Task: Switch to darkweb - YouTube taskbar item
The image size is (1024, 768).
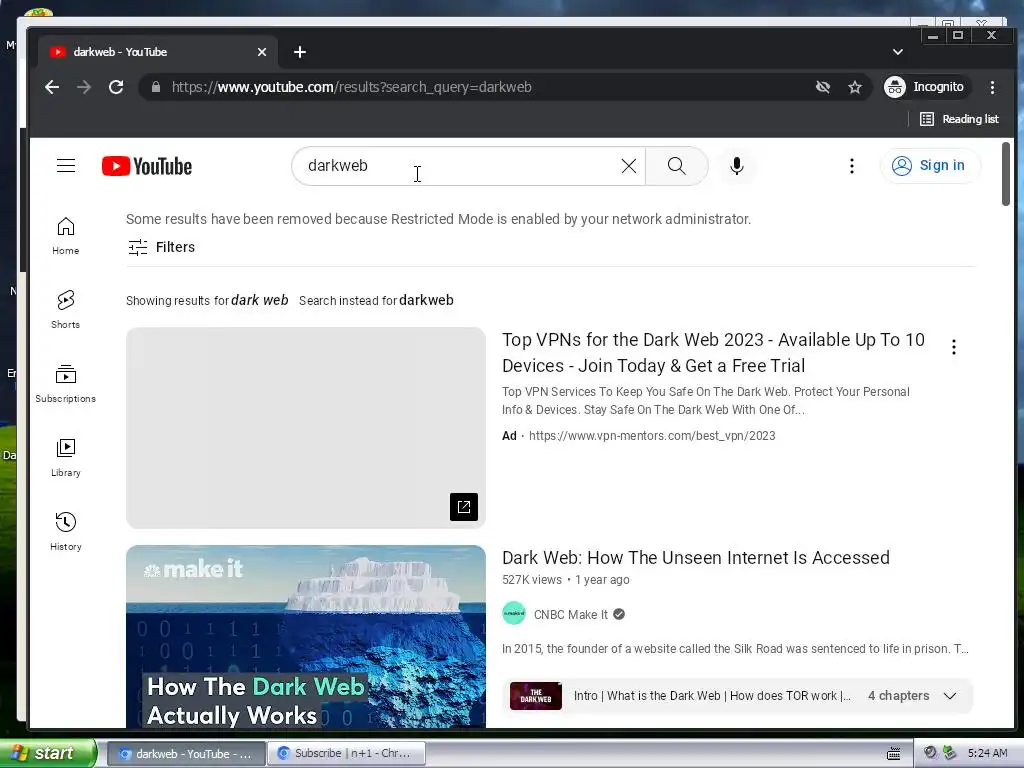Action: 186,754
